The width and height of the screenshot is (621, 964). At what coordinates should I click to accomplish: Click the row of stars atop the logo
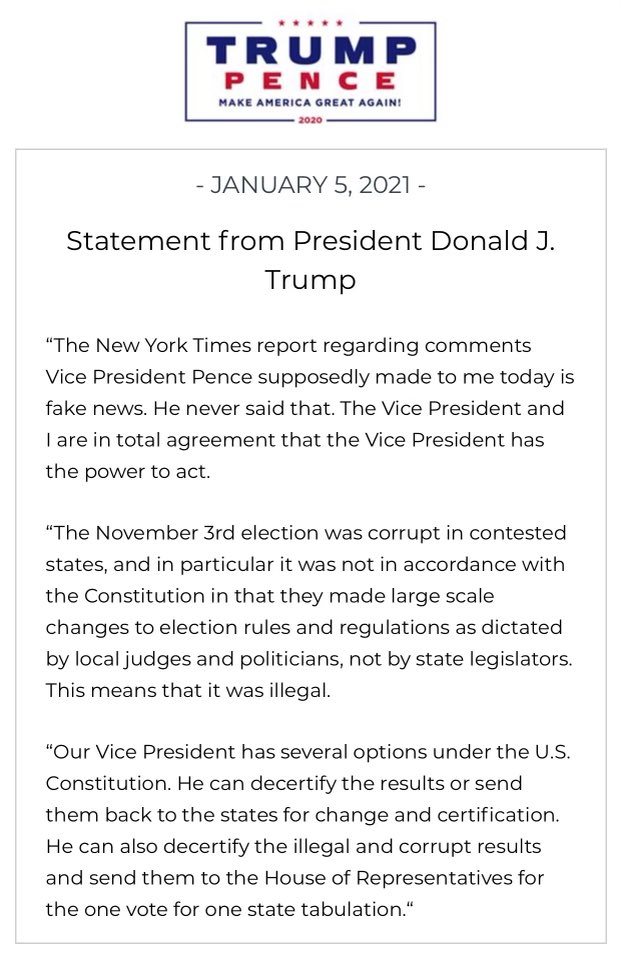[310, 22]
